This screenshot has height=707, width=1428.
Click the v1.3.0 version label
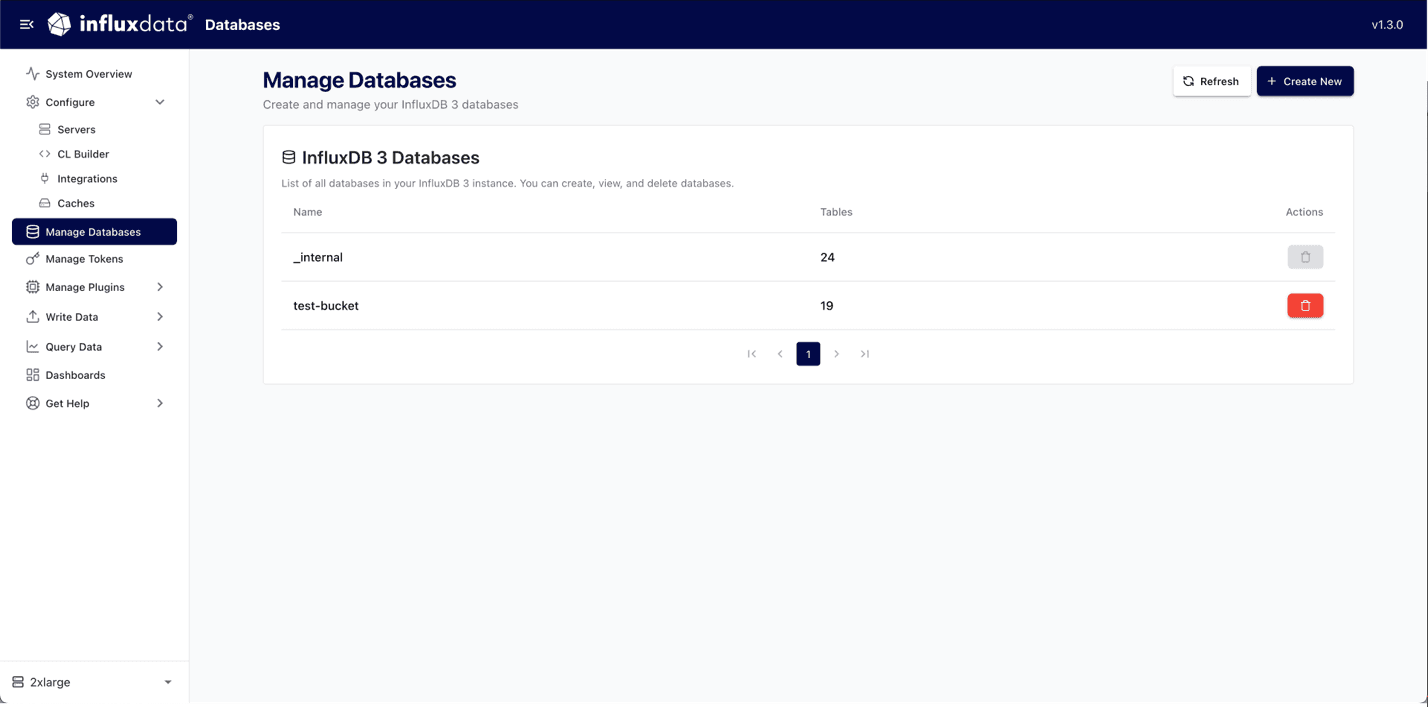click(1387, 24)
